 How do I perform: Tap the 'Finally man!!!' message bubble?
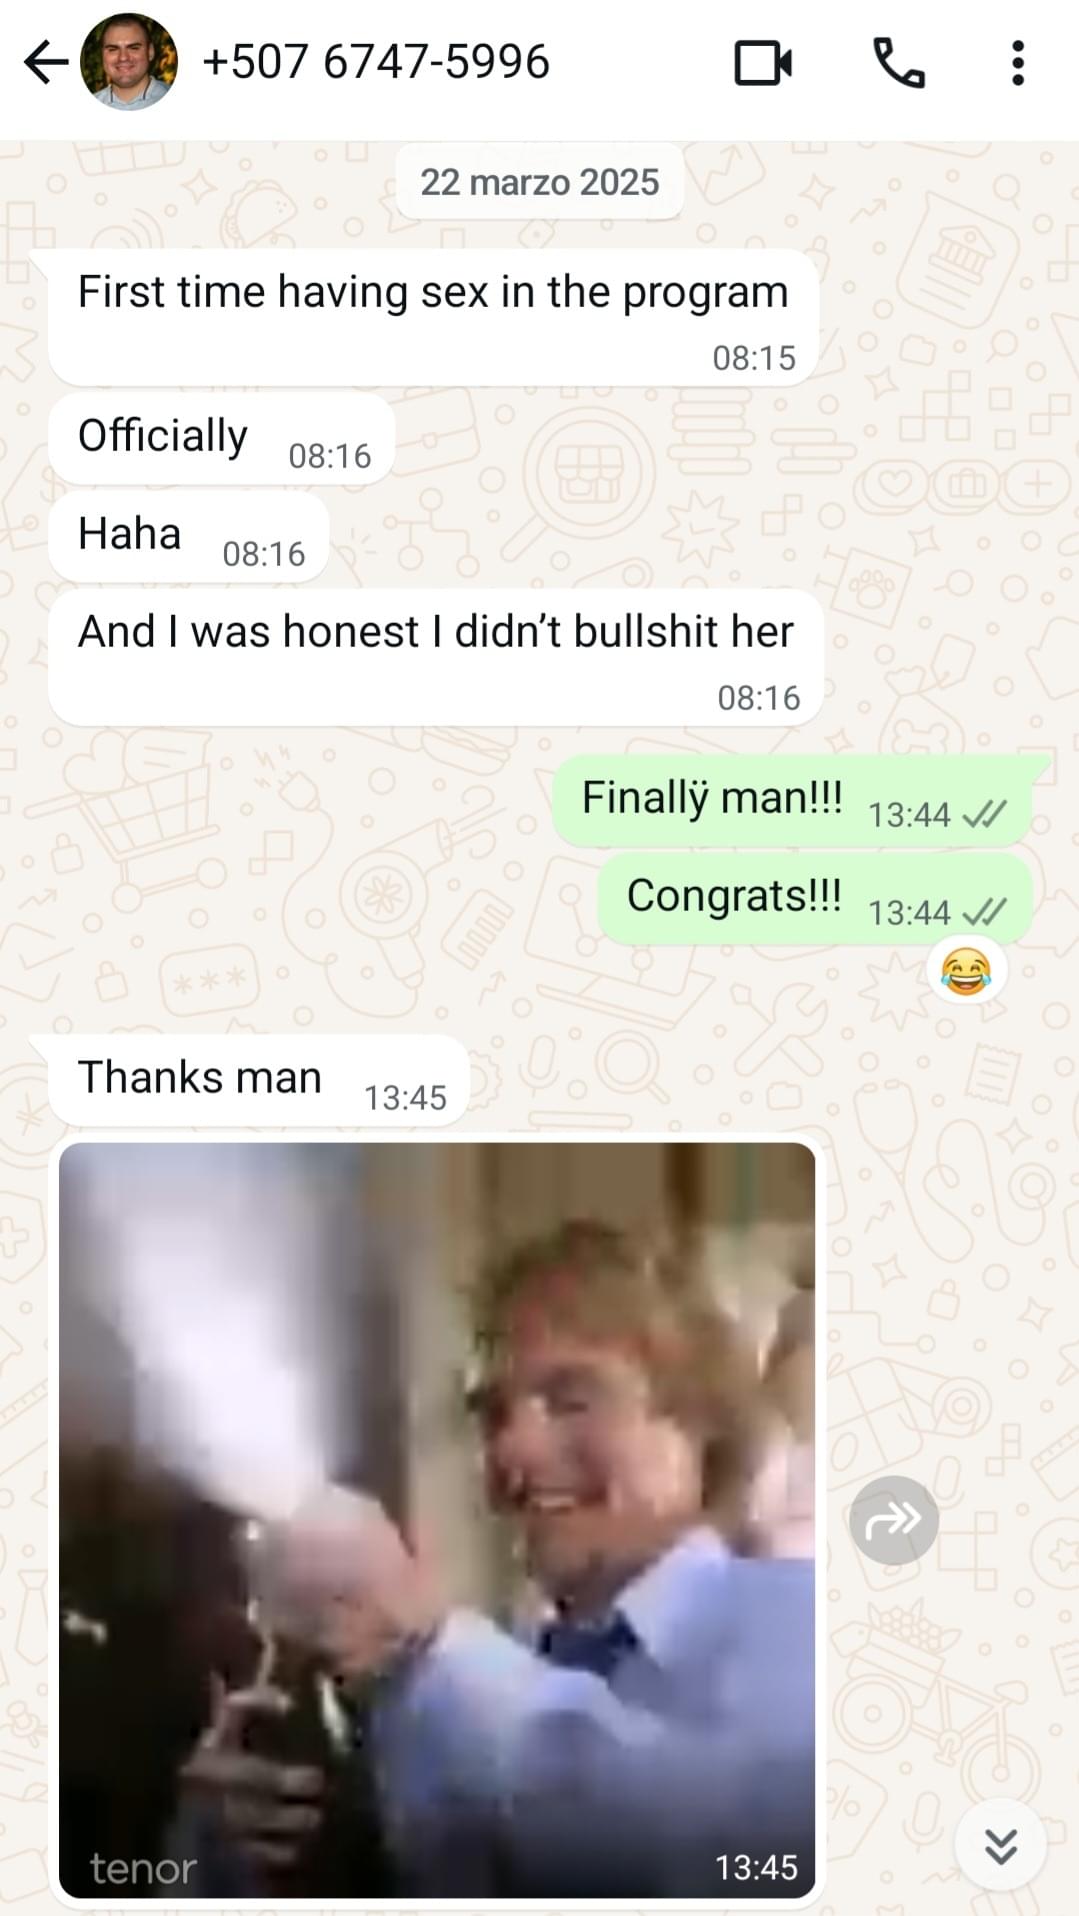[x=792, y=800]
